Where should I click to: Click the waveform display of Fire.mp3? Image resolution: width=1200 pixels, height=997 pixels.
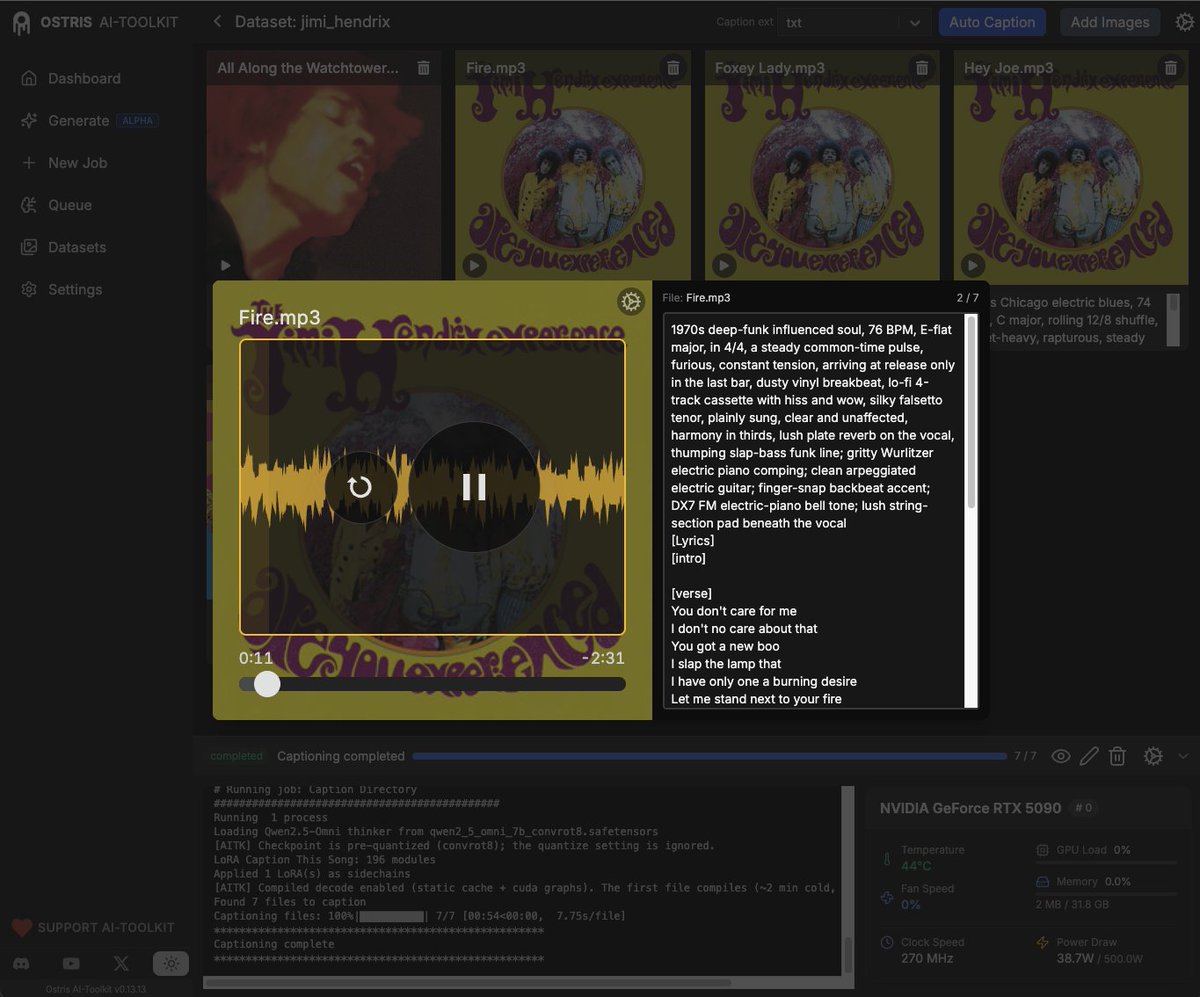pos(432,487)
